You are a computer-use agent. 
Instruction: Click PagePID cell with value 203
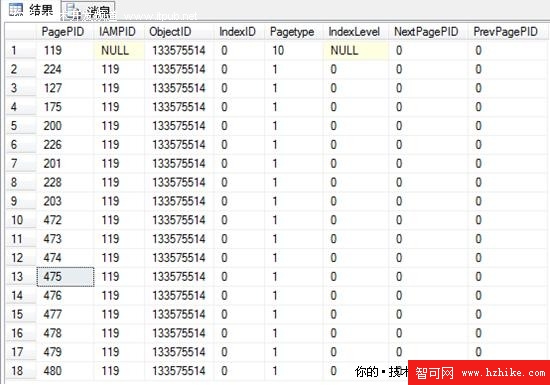pos(65,201)
